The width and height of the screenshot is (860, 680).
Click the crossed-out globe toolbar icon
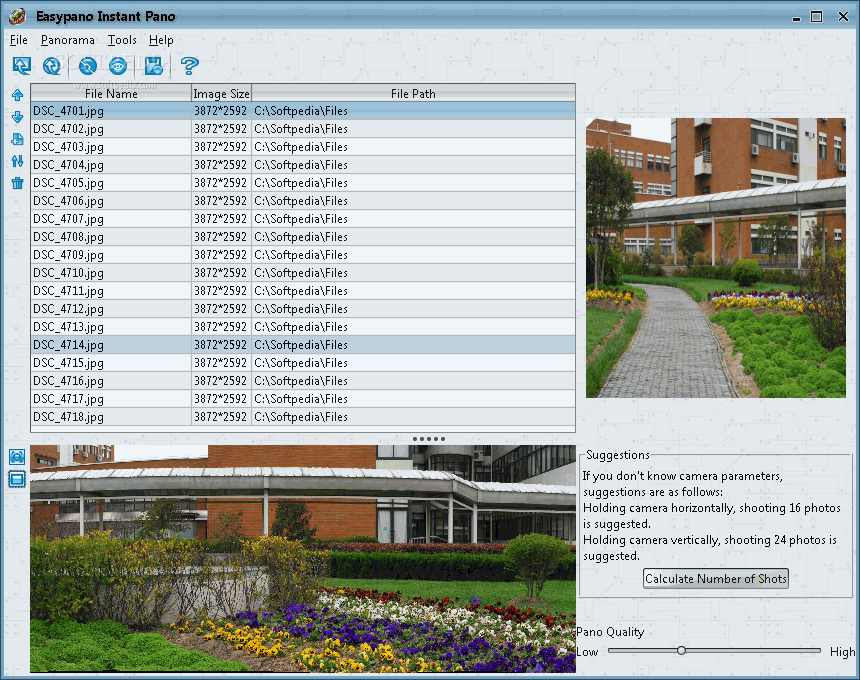click(x=88, y=66)
